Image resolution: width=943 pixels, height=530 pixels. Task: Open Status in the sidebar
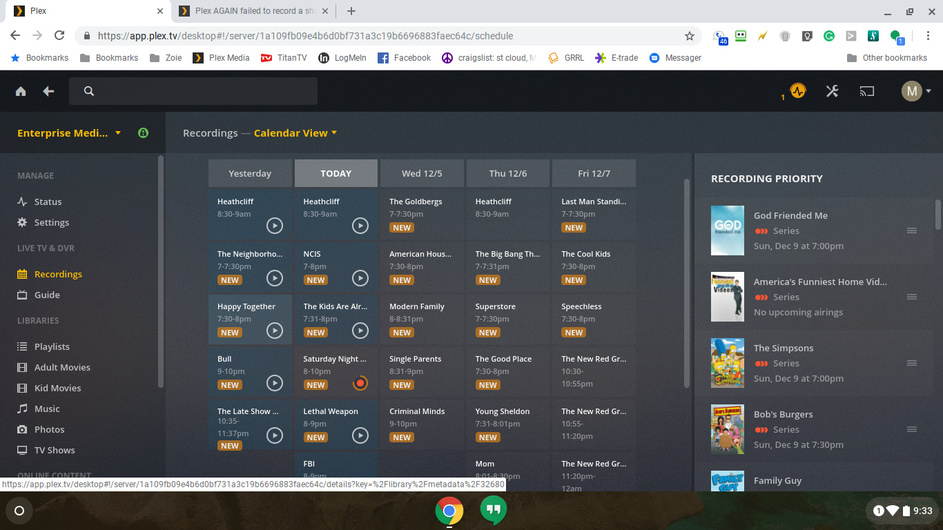(x=48, y=202)
